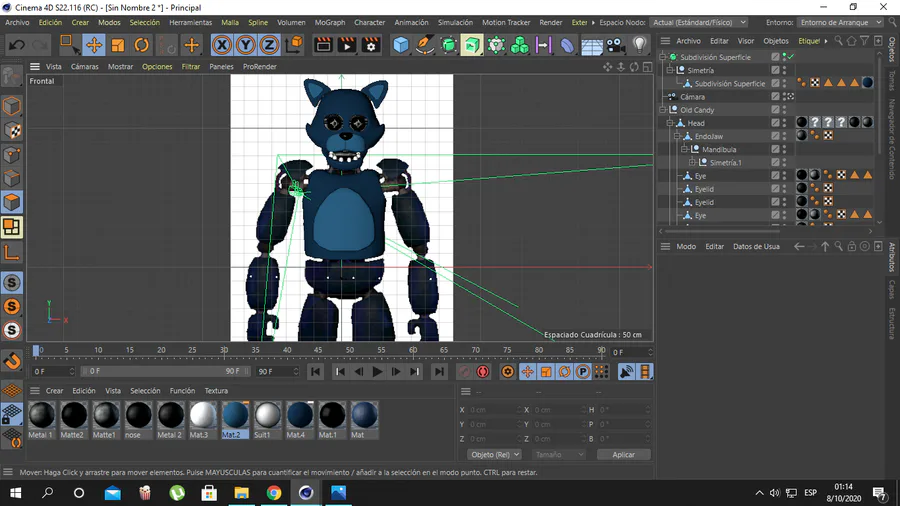Toggle Z axis lock
This screenshot has width=900, height=506.
(269, 45)
